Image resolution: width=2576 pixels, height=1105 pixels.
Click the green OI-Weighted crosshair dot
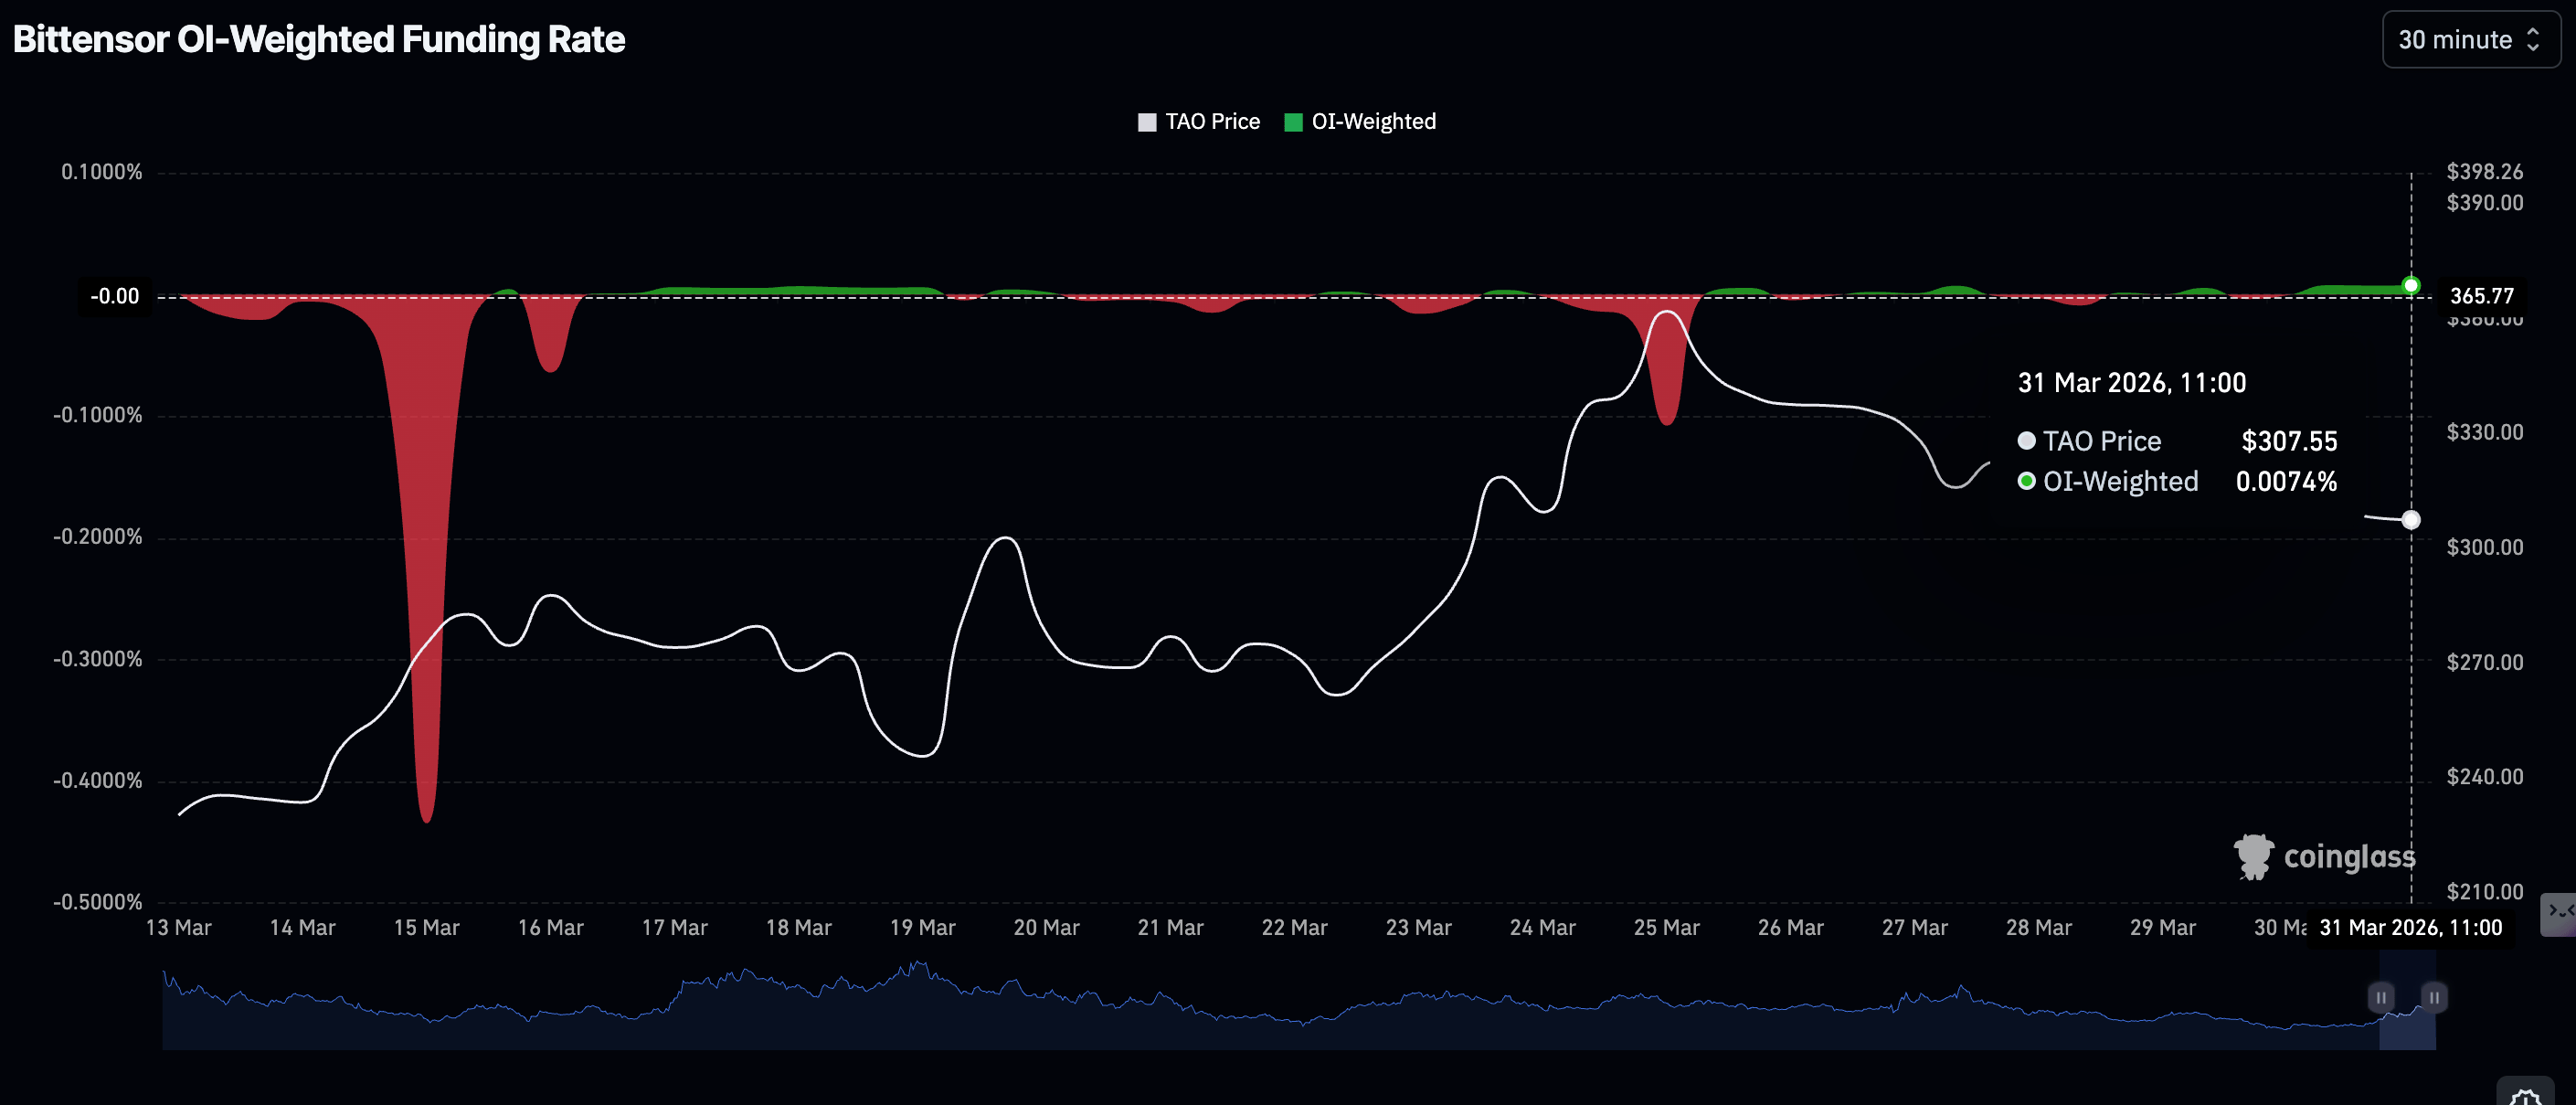[x=2411, y=286]
